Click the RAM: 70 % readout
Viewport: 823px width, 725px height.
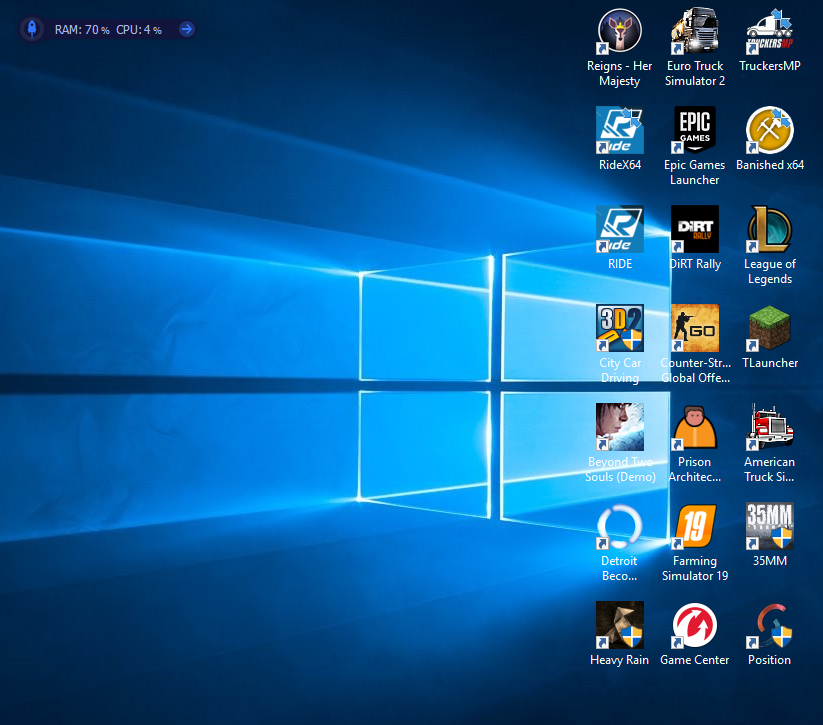(82, 30)
